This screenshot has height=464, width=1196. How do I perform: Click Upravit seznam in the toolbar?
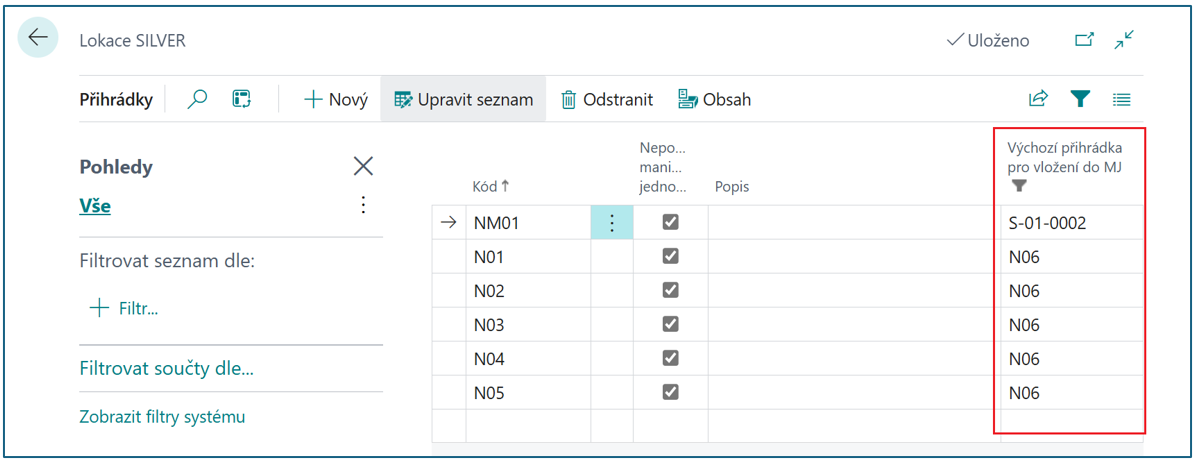point(463,99)
